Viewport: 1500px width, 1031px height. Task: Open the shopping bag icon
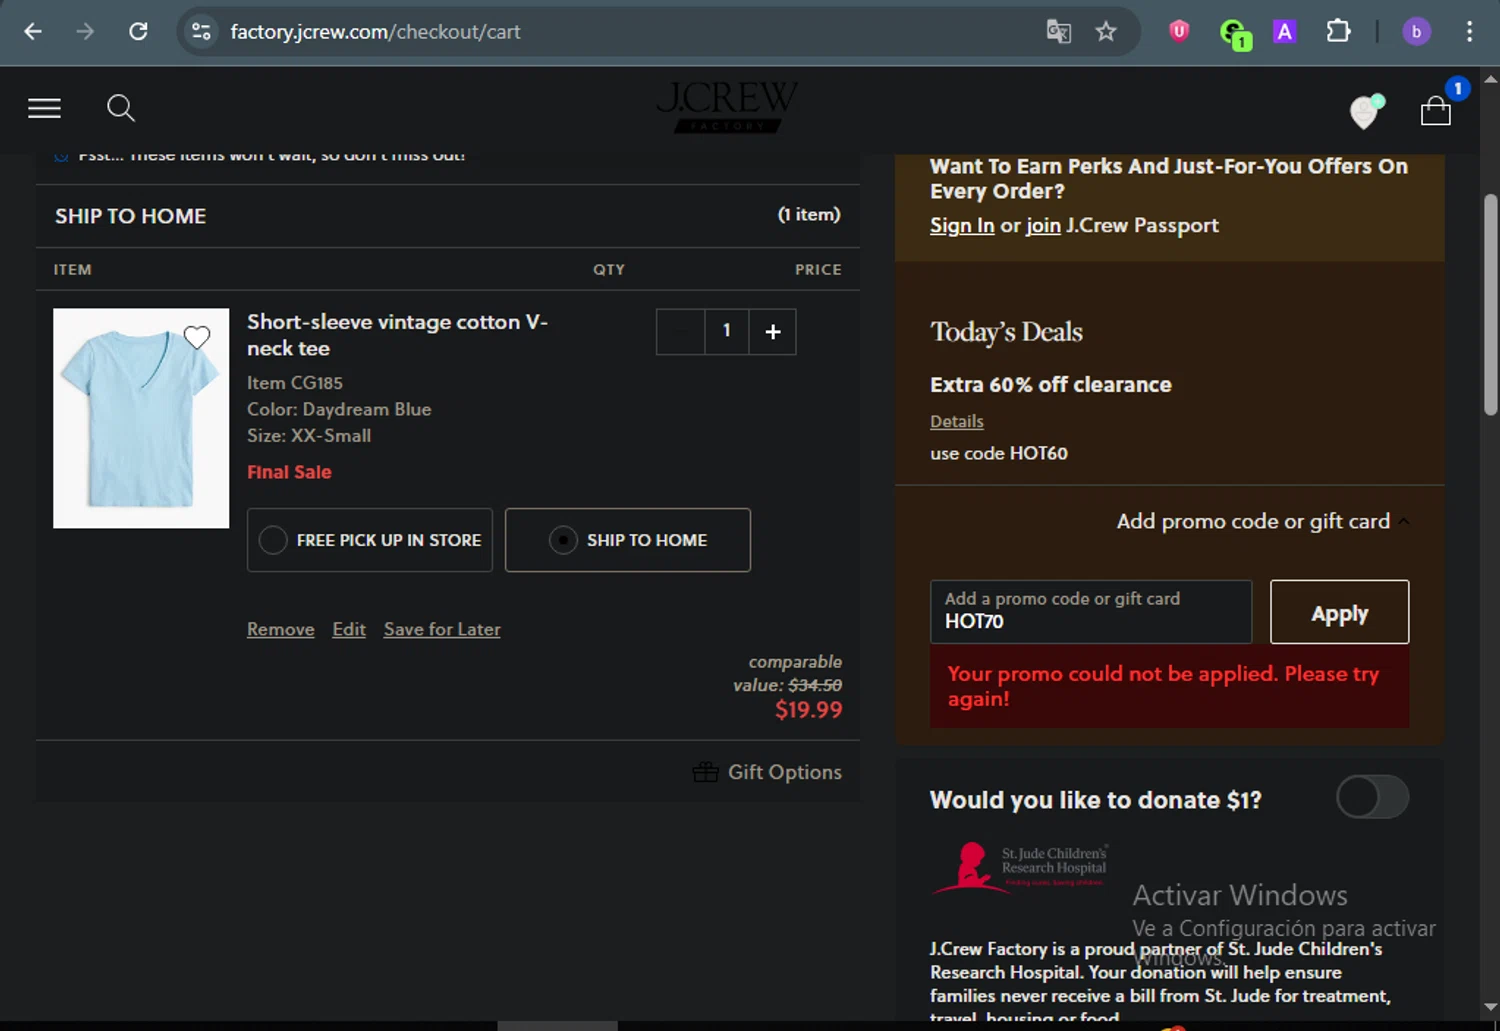point(1436,111)
